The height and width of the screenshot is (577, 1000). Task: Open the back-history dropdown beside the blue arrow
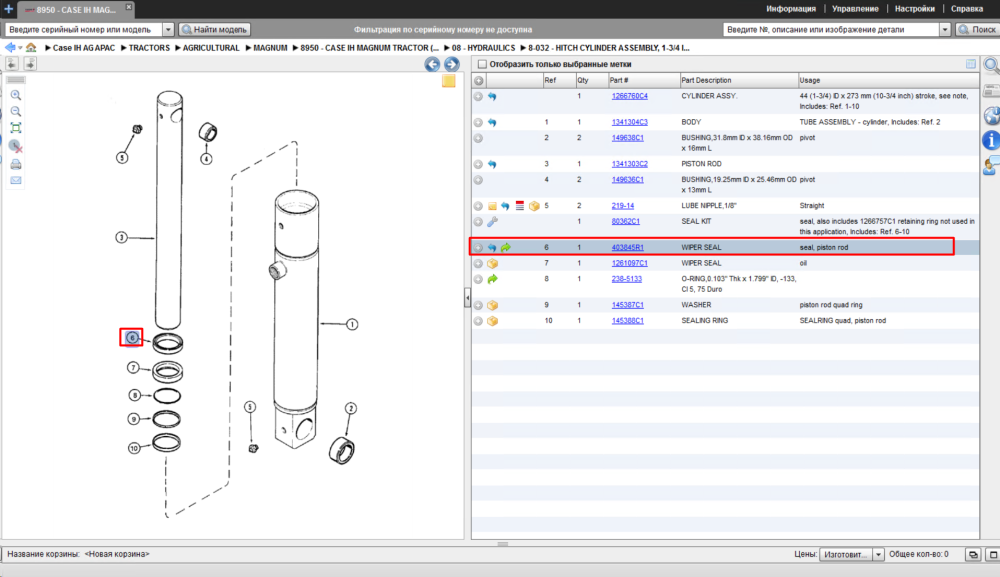click(20, 48)
